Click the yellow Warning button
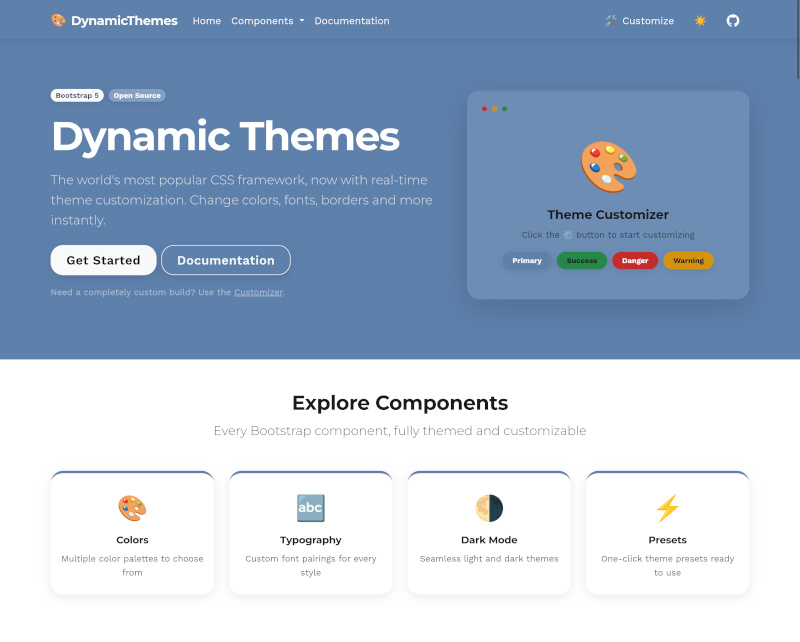The image size is (800, 642). 688,260
